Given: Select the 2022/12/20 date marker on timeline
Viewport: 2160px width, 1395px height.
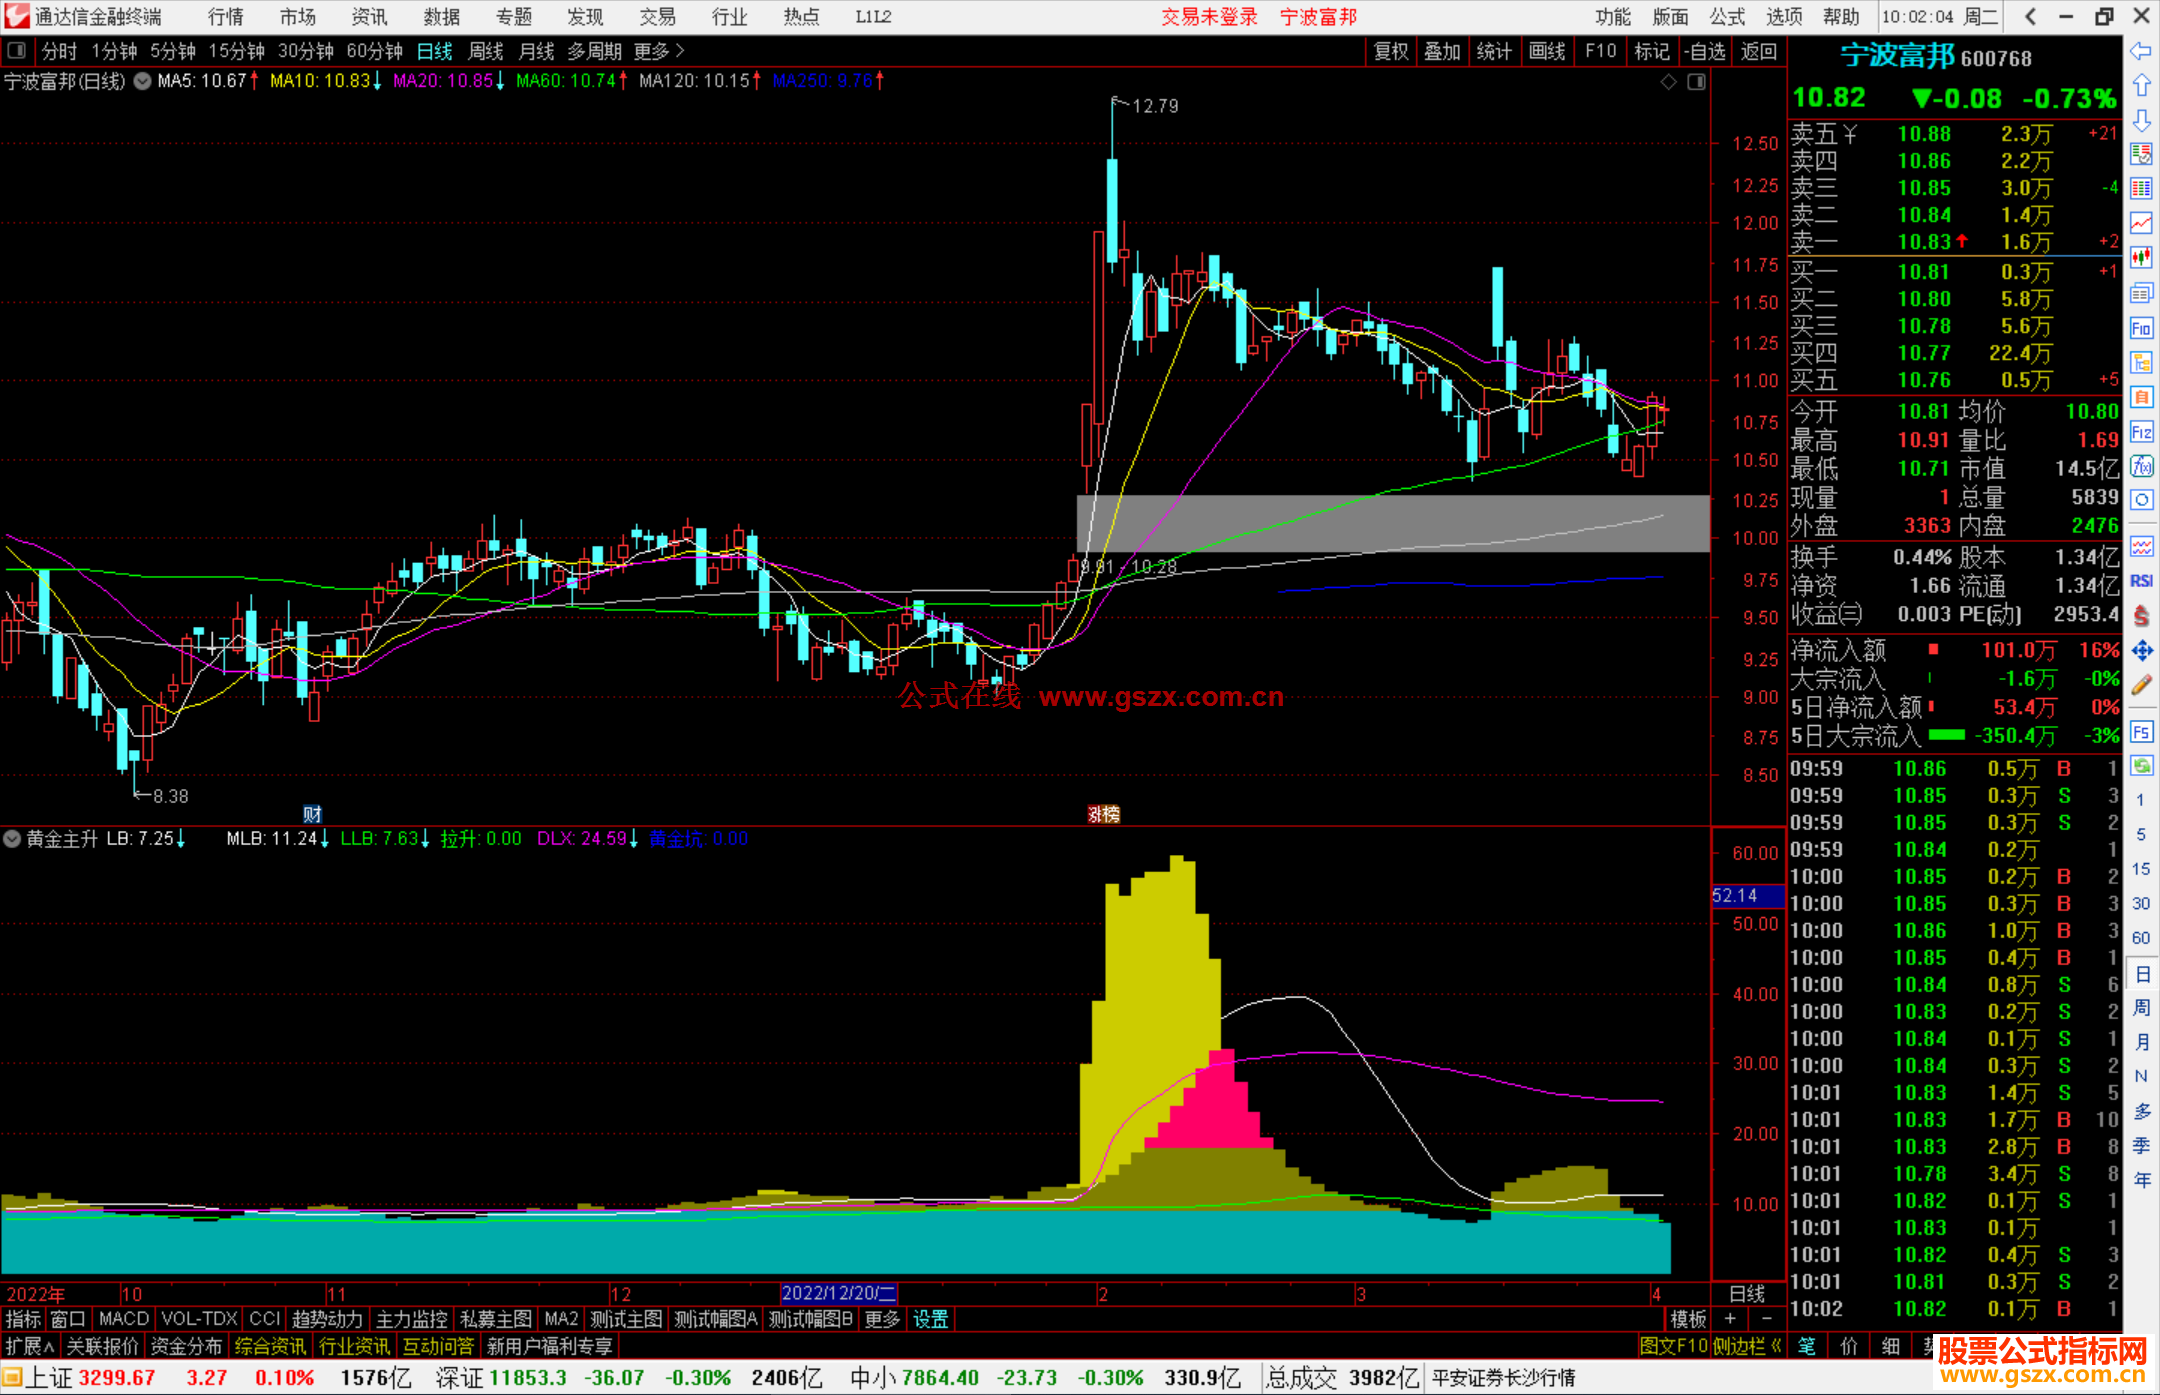Looking at the screenshot, I should pyautogui.click(x=838, y=1293).
